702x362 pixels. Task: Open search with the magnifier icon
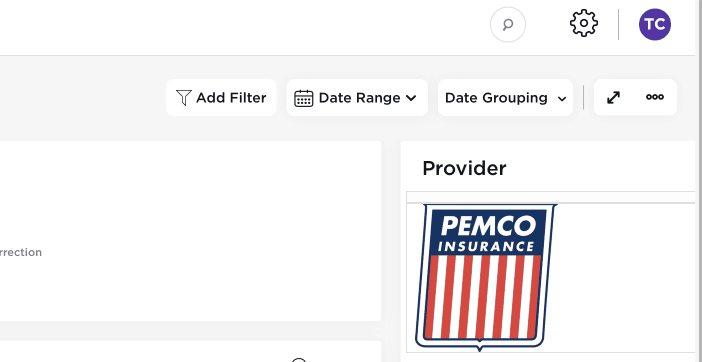508,25
